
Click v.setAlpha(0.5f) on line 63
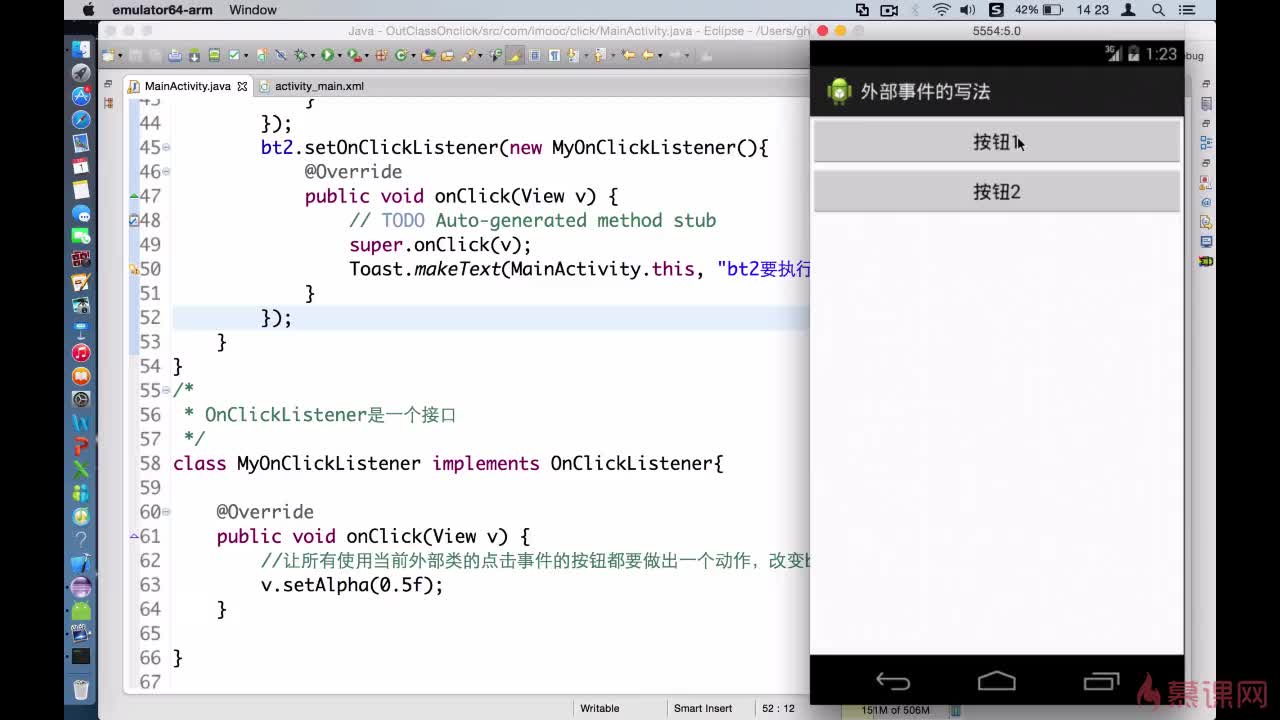click(x=352, y=585)
